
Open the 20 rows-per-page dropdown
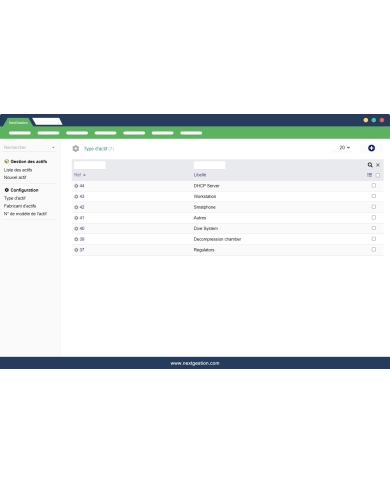coord(345,147)
